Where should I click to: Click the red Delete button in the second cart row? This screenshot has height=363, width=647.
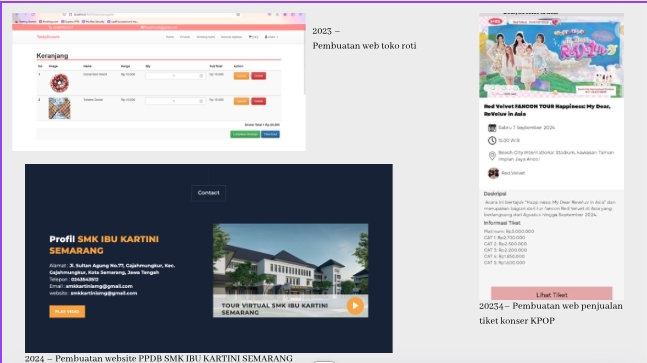pos(258,101)
